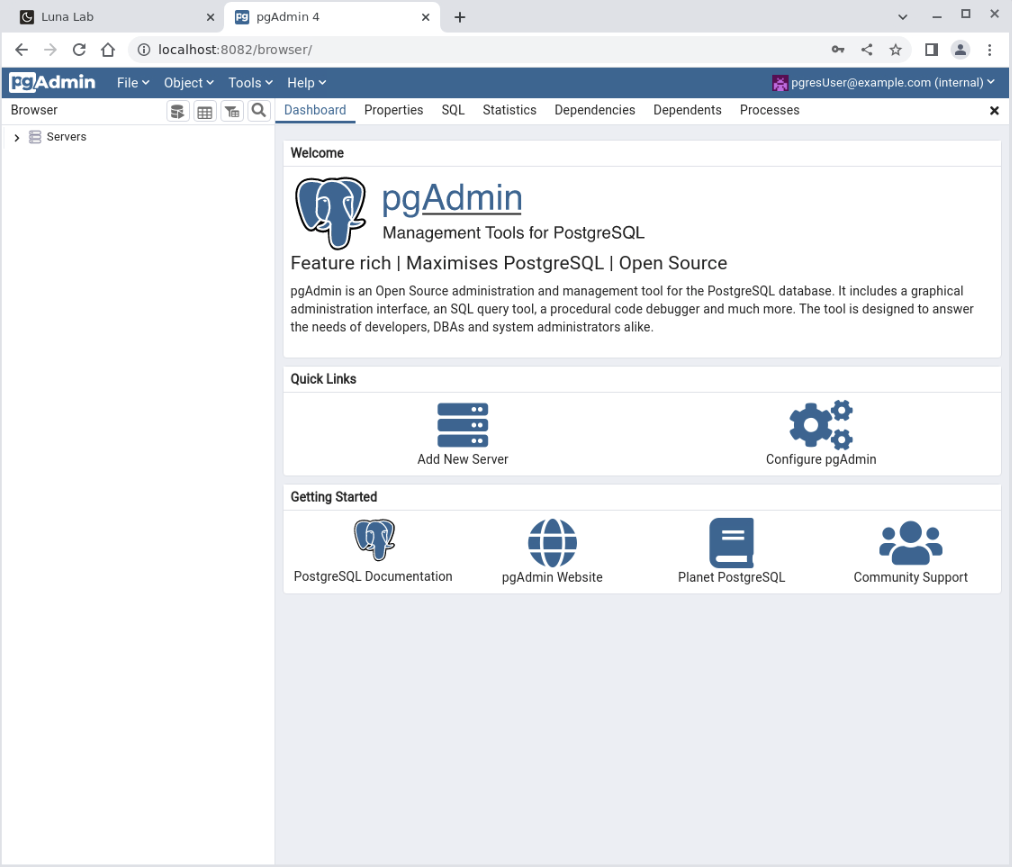Screen dimensions: 1012x867
Task: Expand the Servers tree node
Action: click(17, 138)
